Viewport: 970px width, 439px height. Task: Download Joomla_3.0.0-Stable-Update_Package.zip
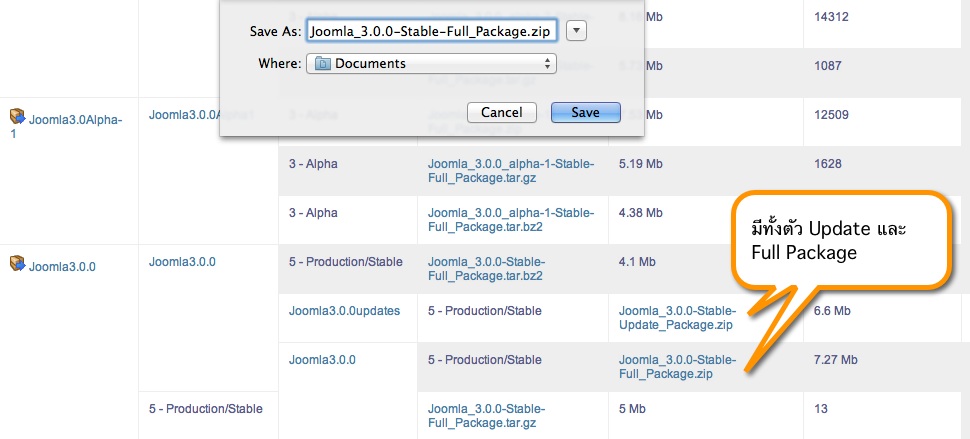coord(677,317)
